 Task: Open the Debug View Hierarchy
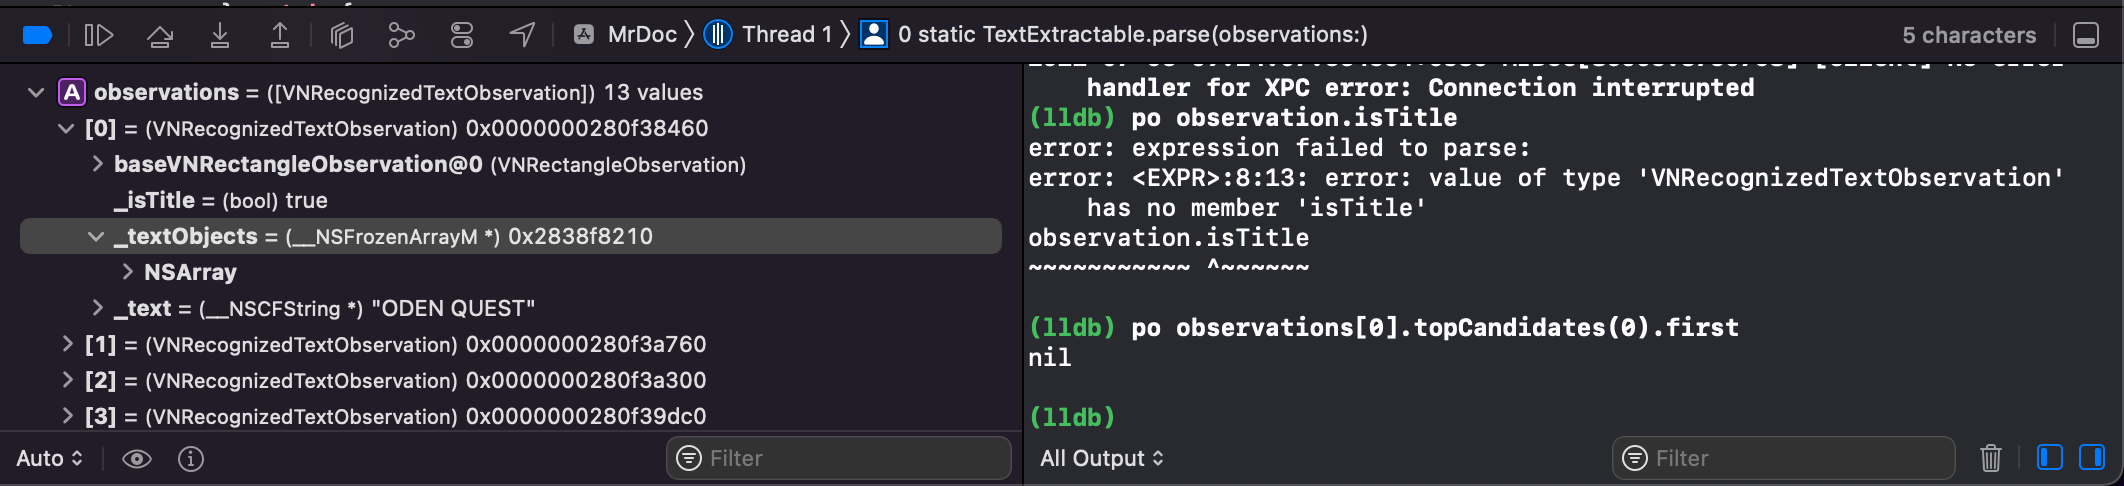(x=342, y=36)
